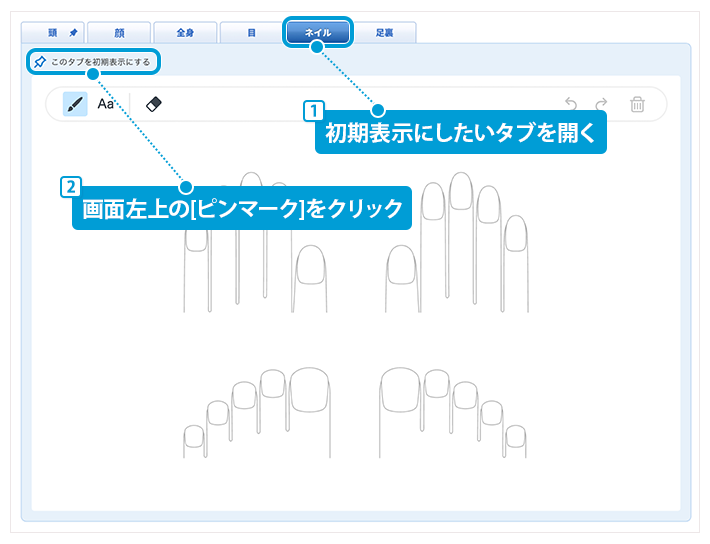
Task: Click the trash can delete icon
Action: coord(637,104)
